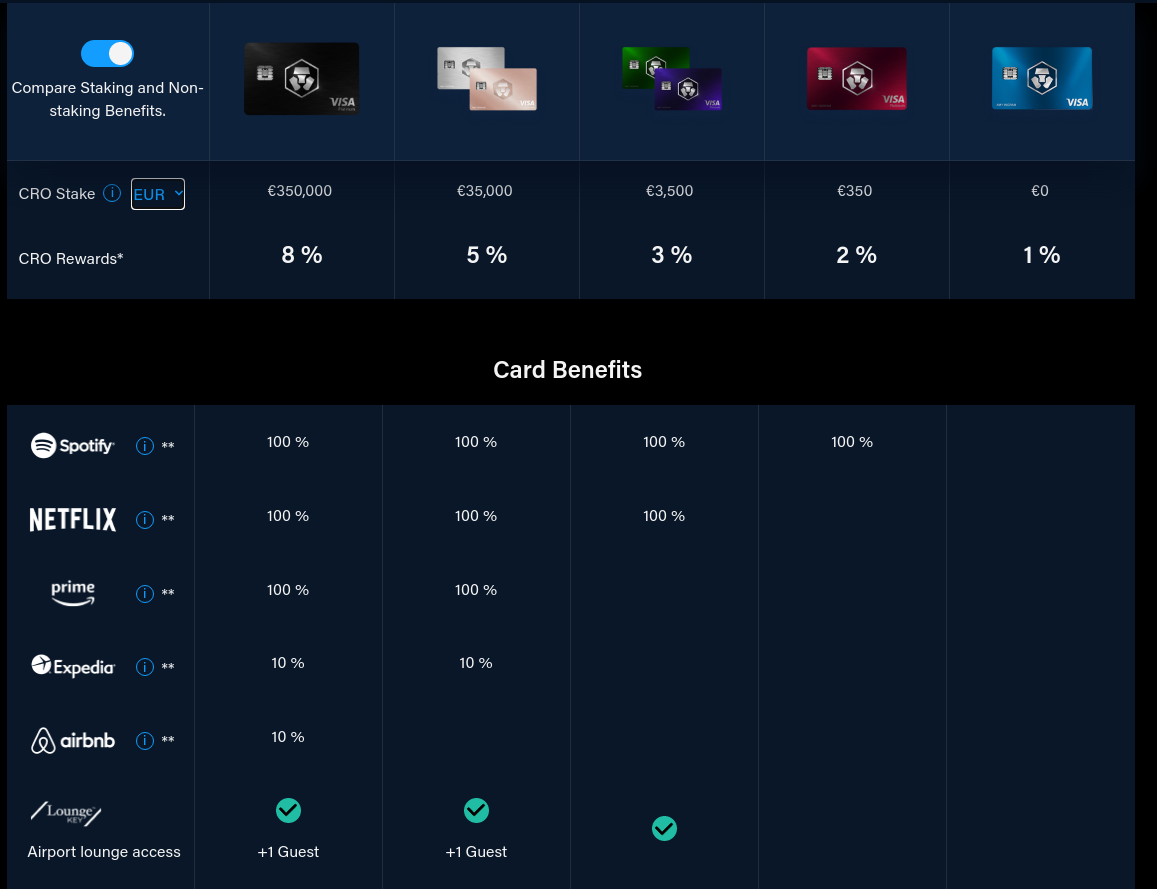Click the +1 Guest label under the first card
Screen dimensions: 1157x889
point(288,851)
